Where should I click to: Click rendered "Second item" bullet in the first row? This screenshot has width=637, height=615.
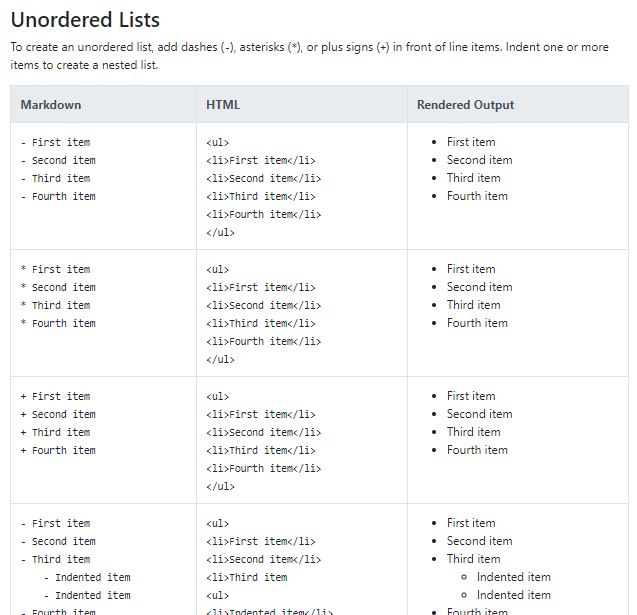coord(479,160)
